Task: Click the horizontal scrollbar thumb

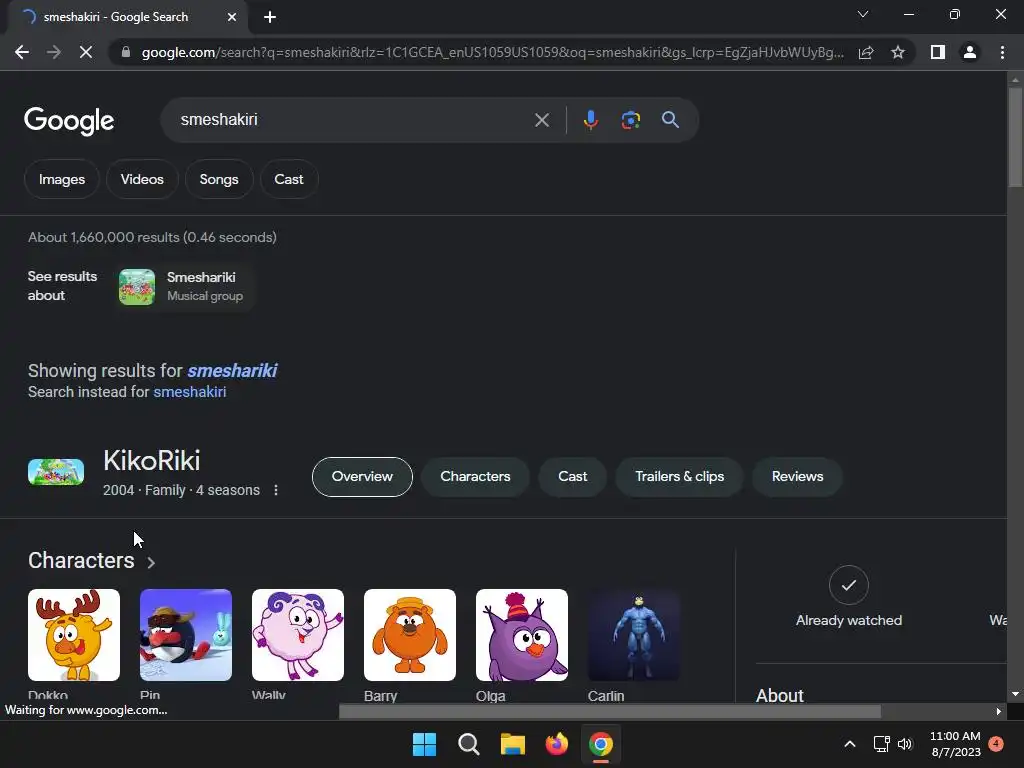Action: click(x=609, y=711)
